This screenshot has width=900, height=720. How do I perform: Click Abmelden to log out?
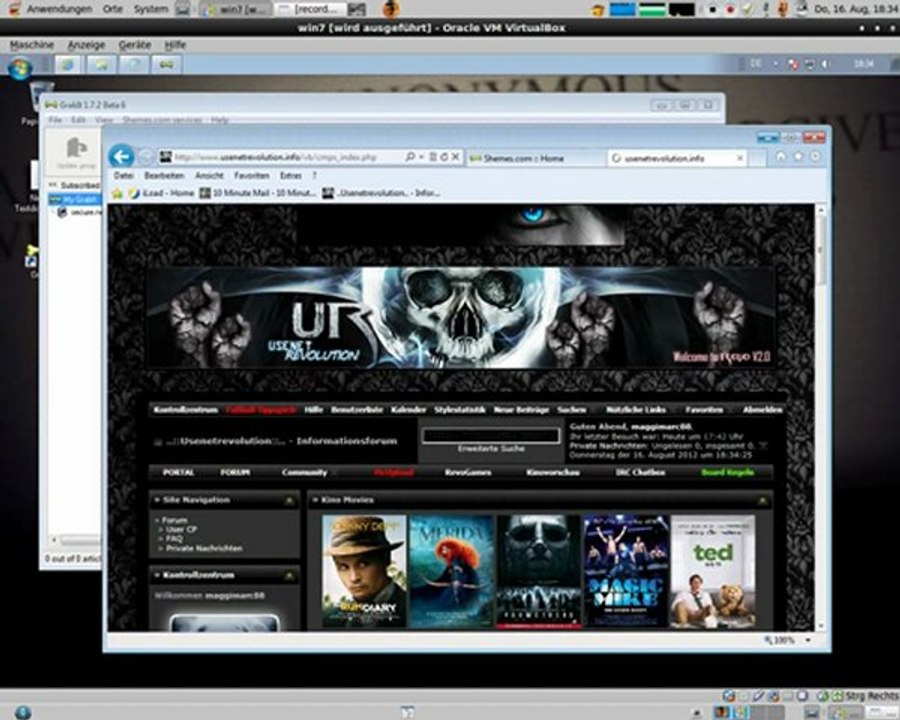point(762,409)
